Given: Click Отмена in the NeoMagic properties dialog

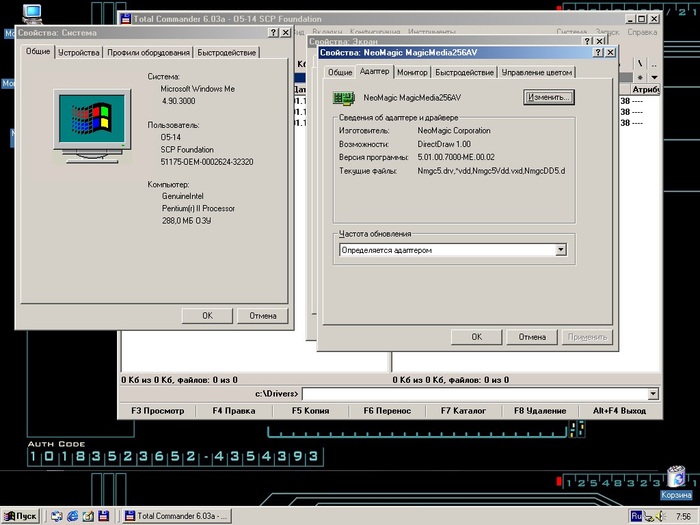Looking at the screenshot, I should click(x=531, y=337).
